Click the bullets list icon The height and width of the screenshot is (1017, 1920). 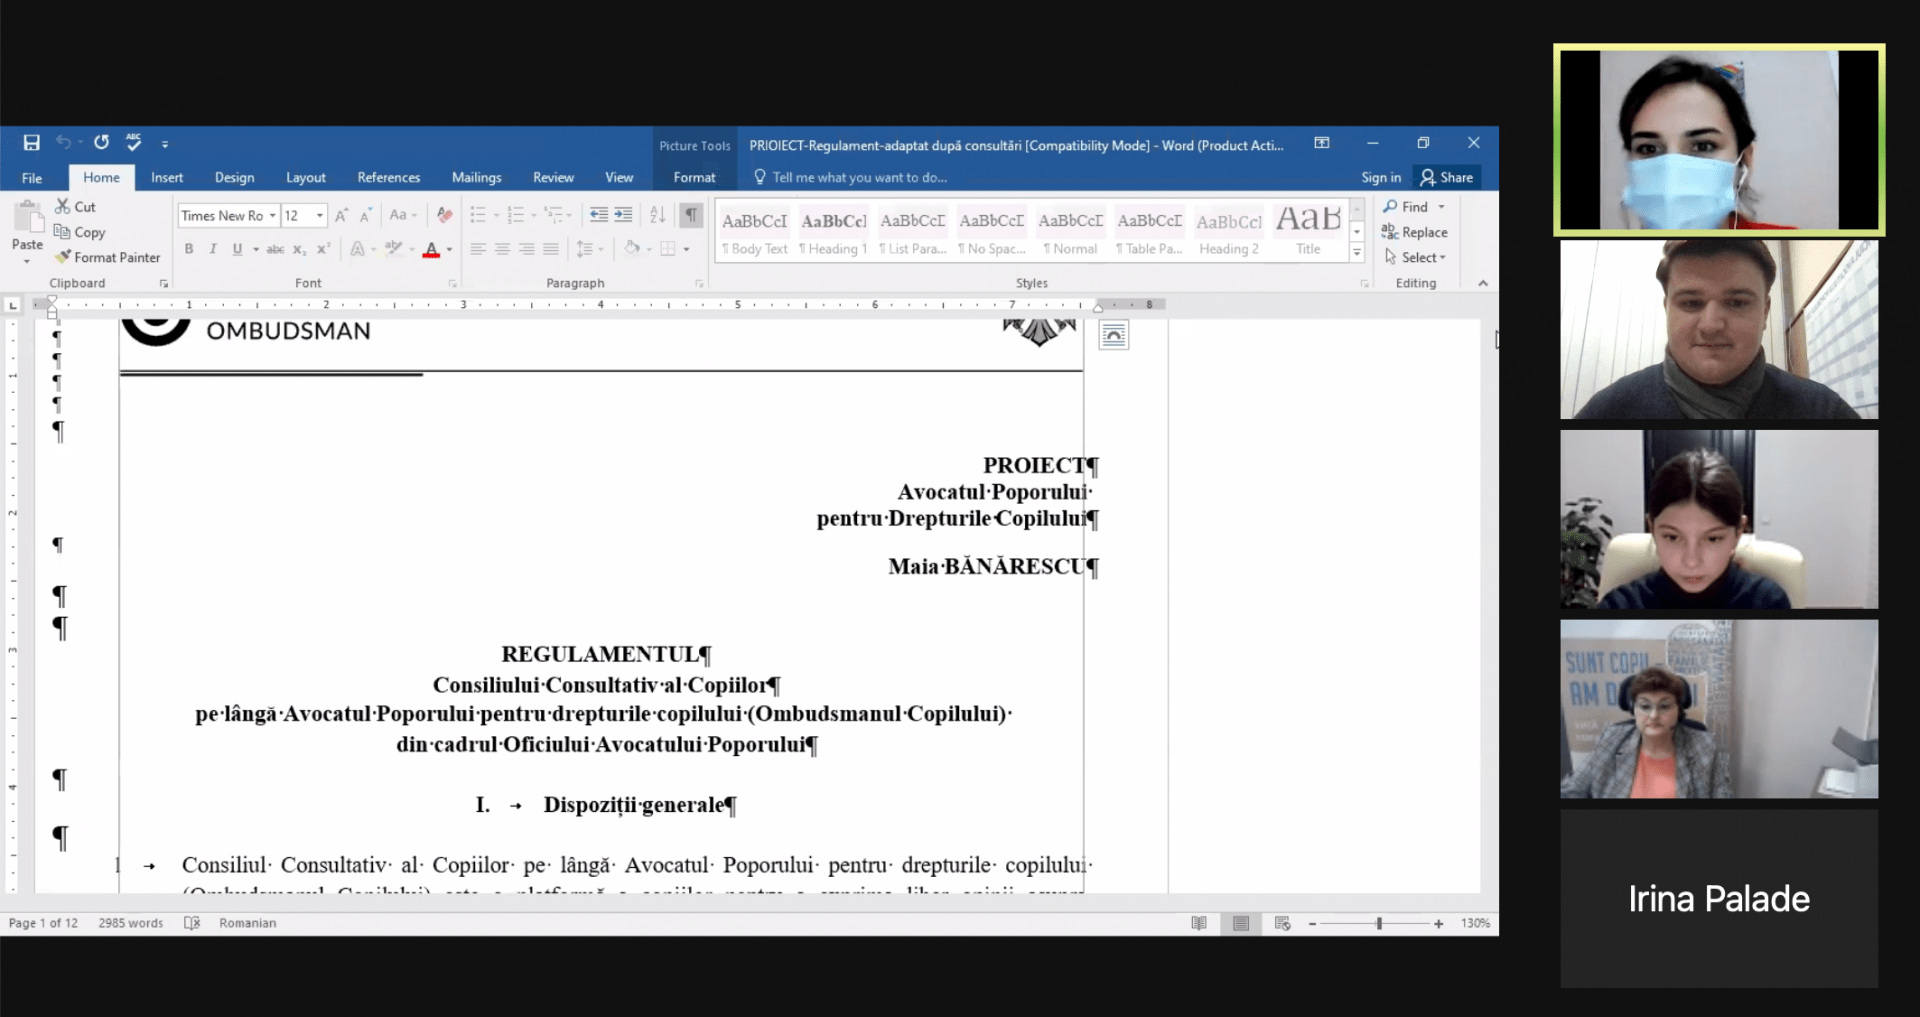(x=478, y=215)
